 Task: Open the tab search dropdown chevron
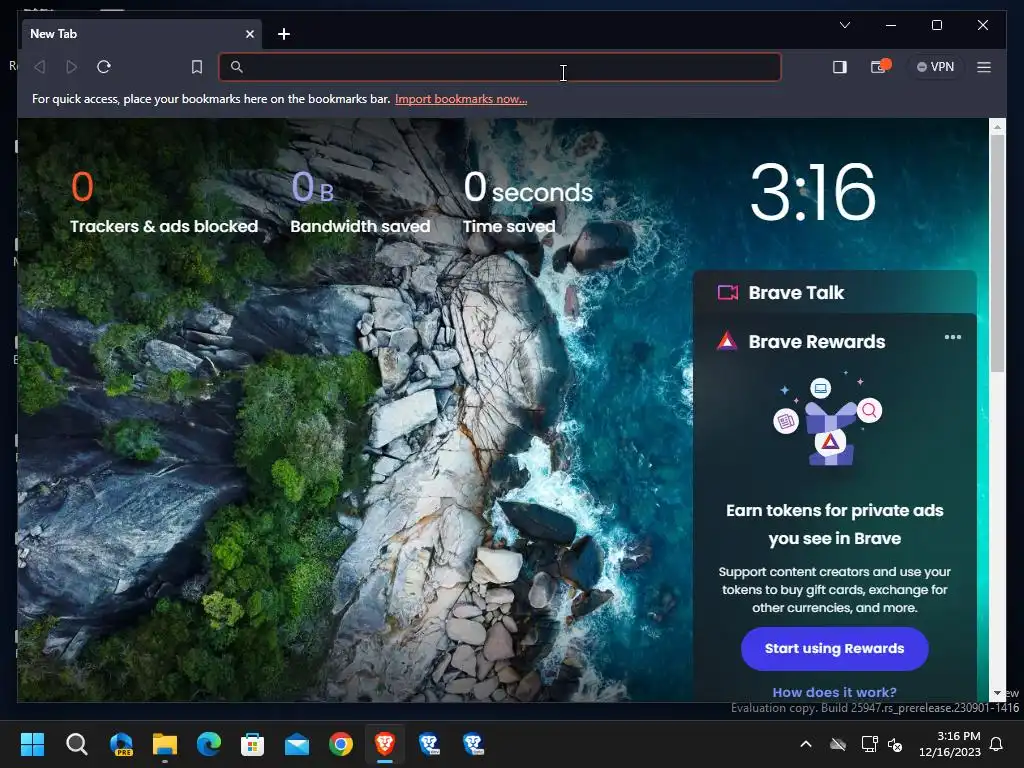pyautogui.click(x=844, y=25)
